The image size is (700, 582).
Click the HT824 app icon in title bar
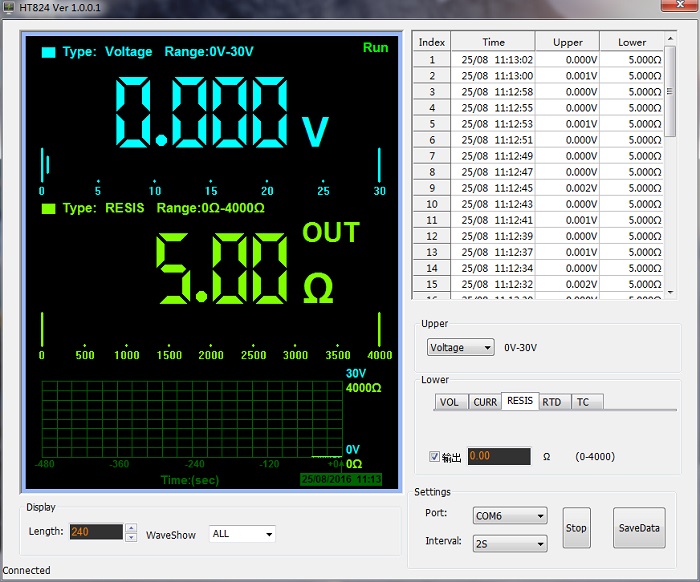[10, 8]
